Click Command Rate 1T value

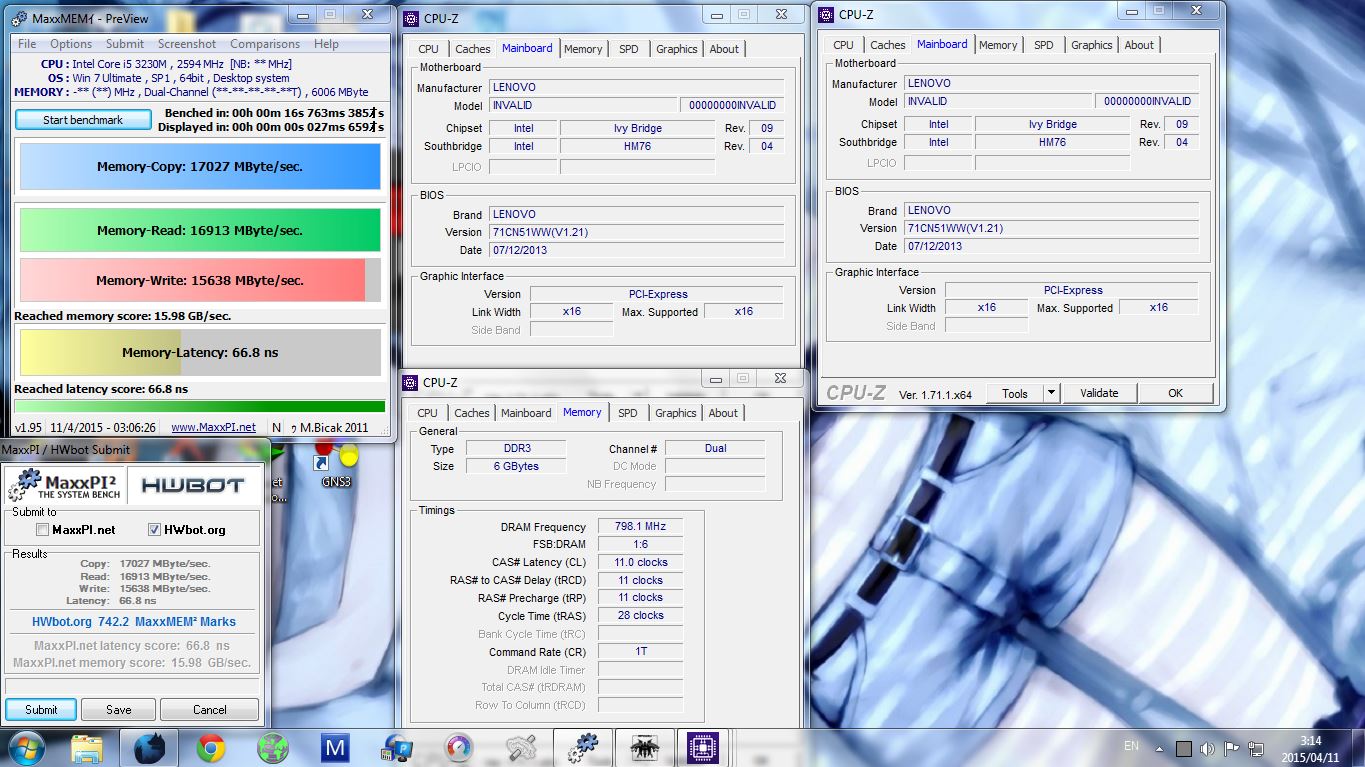pos(640,651)
